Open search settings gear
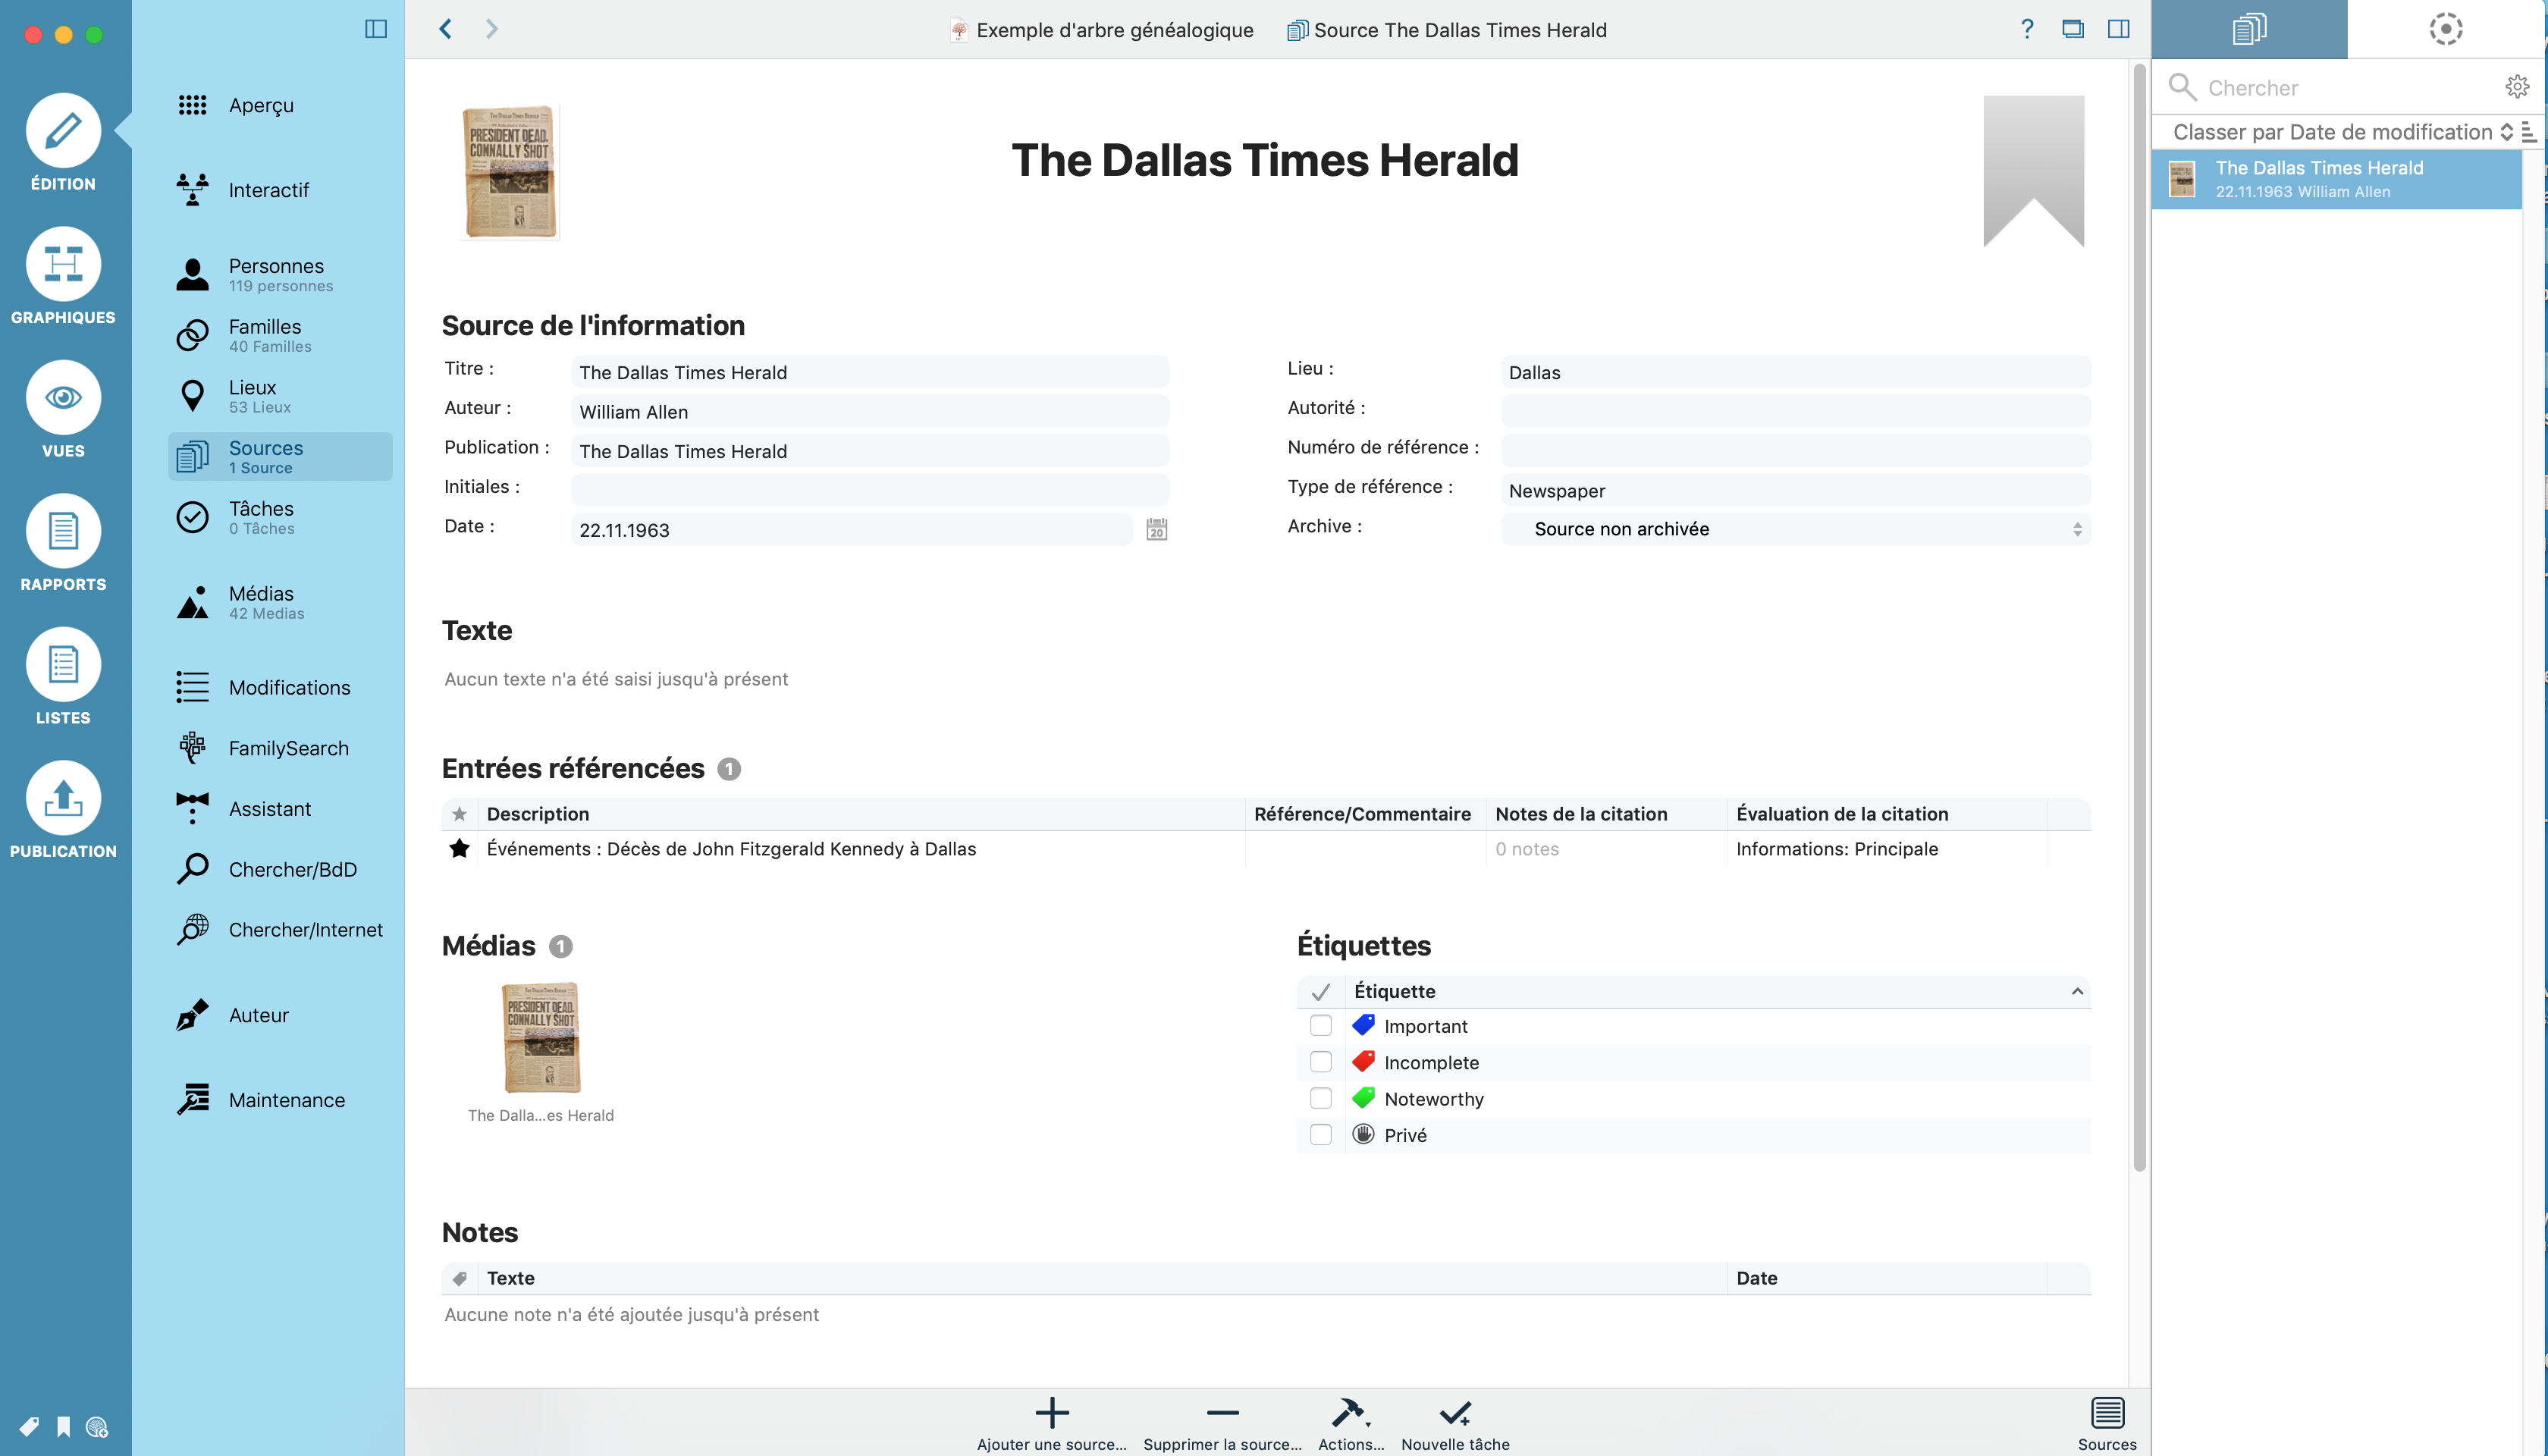Screen dimensions: 2548x1456 tap(2517, 87)
